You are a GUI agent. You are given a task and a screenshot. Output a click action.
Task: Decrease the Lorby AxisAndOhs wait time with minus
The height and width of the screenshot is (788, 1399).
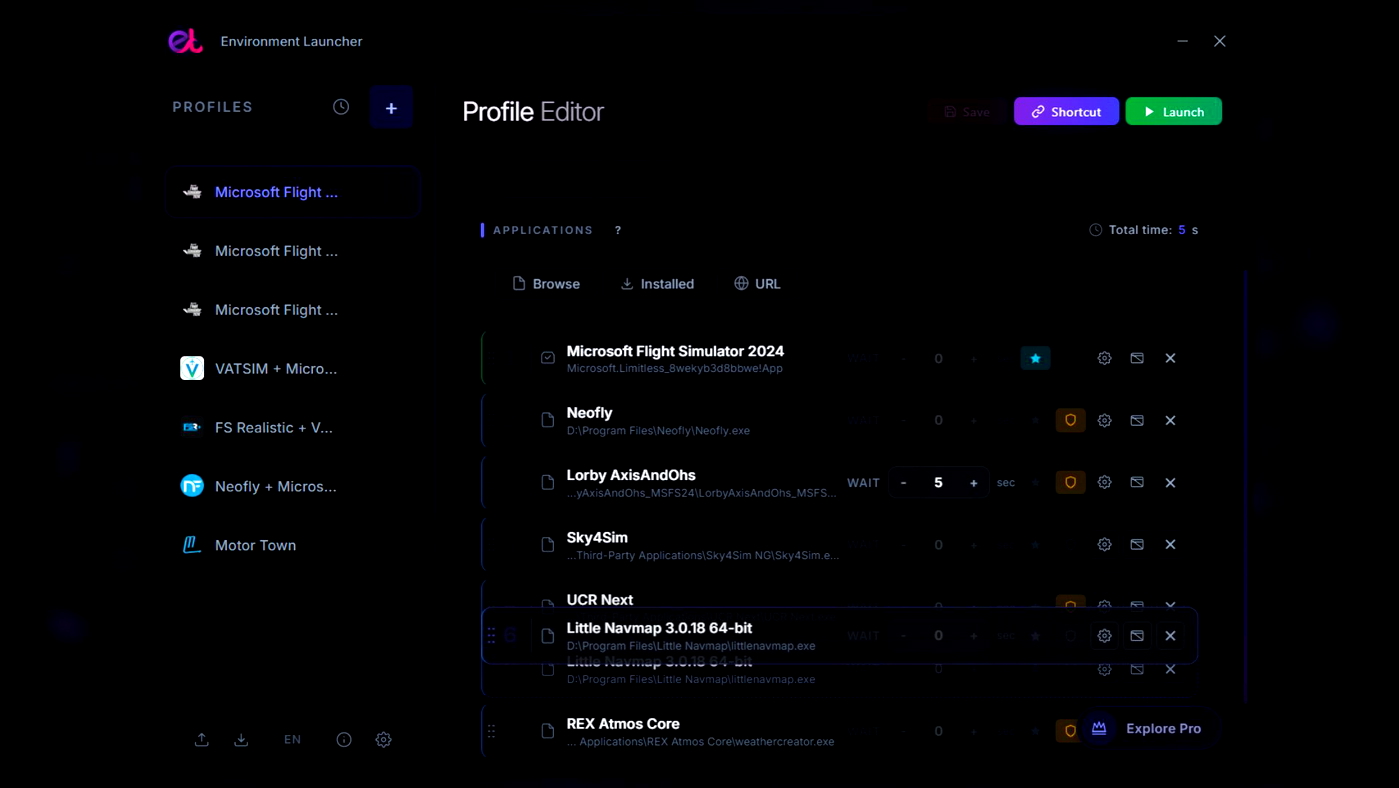[x=904, y=482]
